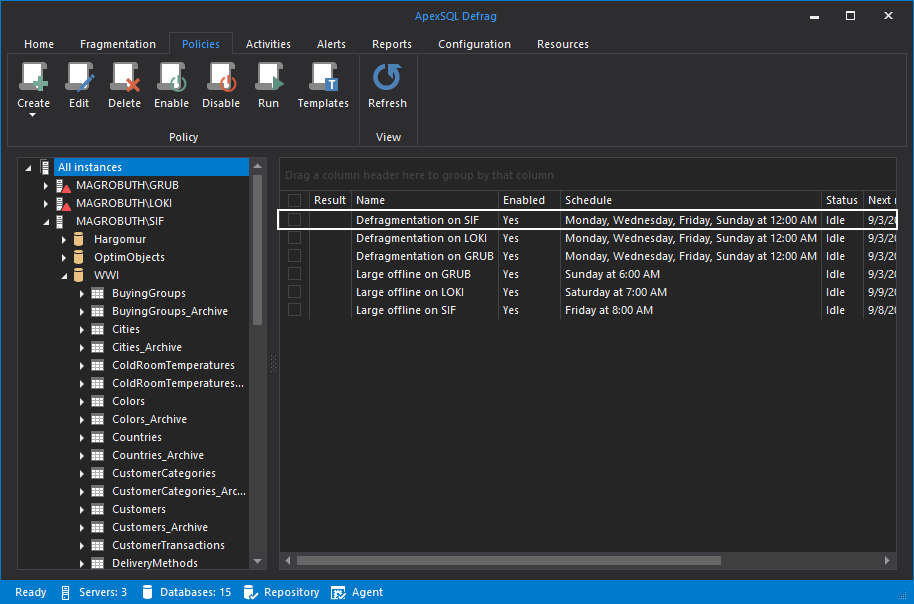Screen dimensions: 914x604
Task: Switch to the Reports tab
Action: click(392, 44)
